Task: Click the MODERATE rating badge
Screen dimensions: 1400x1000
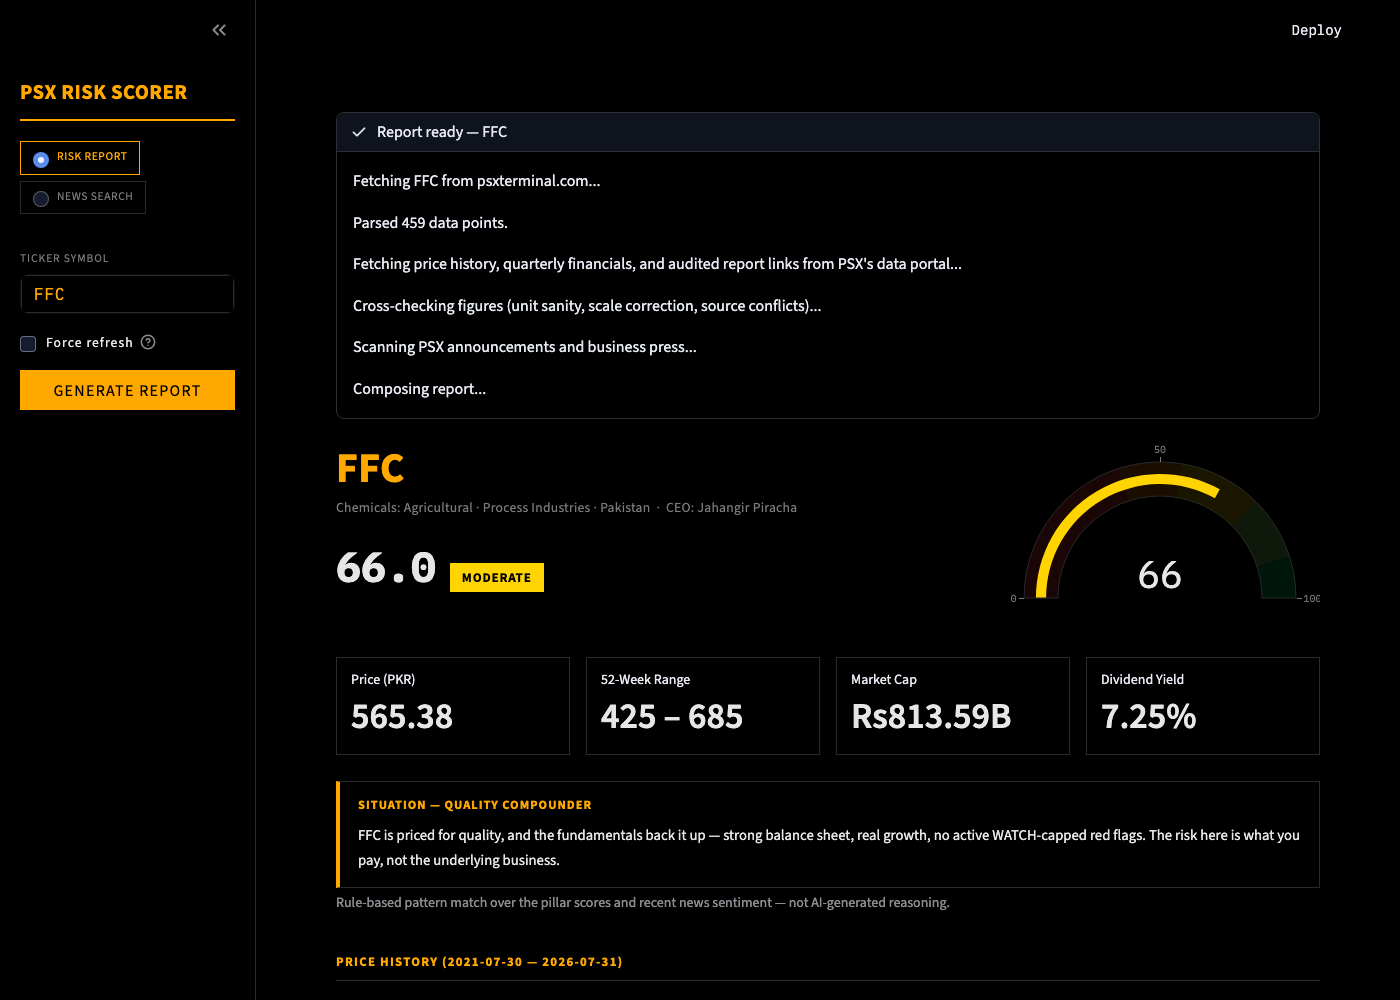Action: (x=497, y=578)
